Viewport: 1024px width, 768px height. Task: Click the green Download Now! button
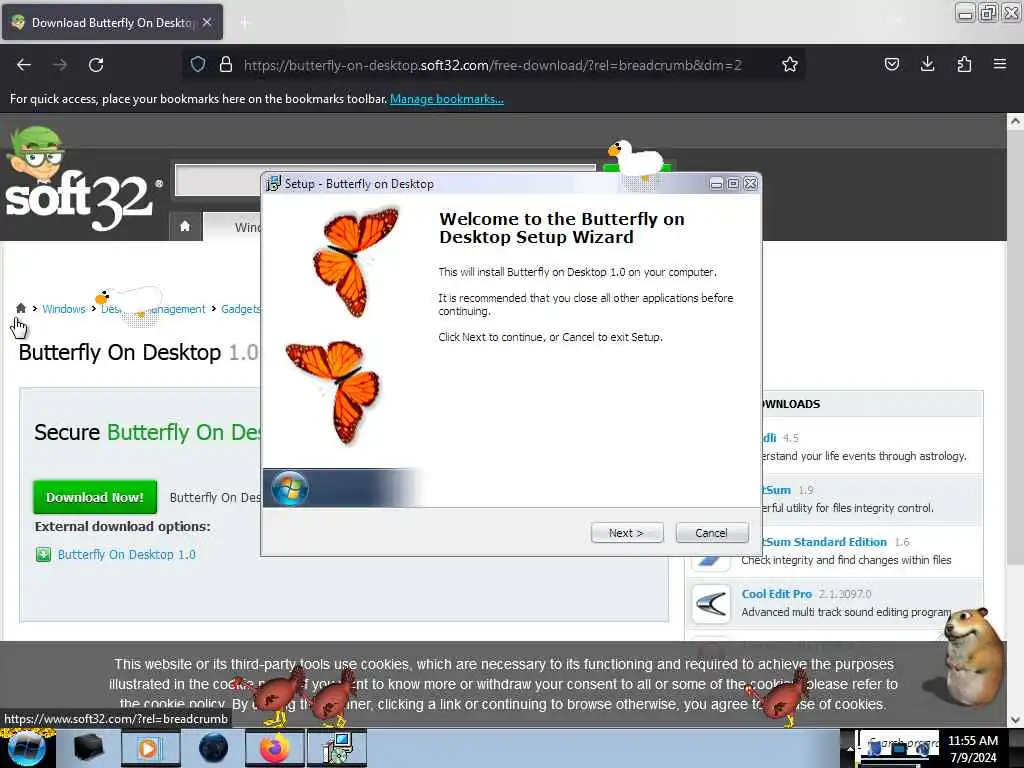(x=95, y=497)
